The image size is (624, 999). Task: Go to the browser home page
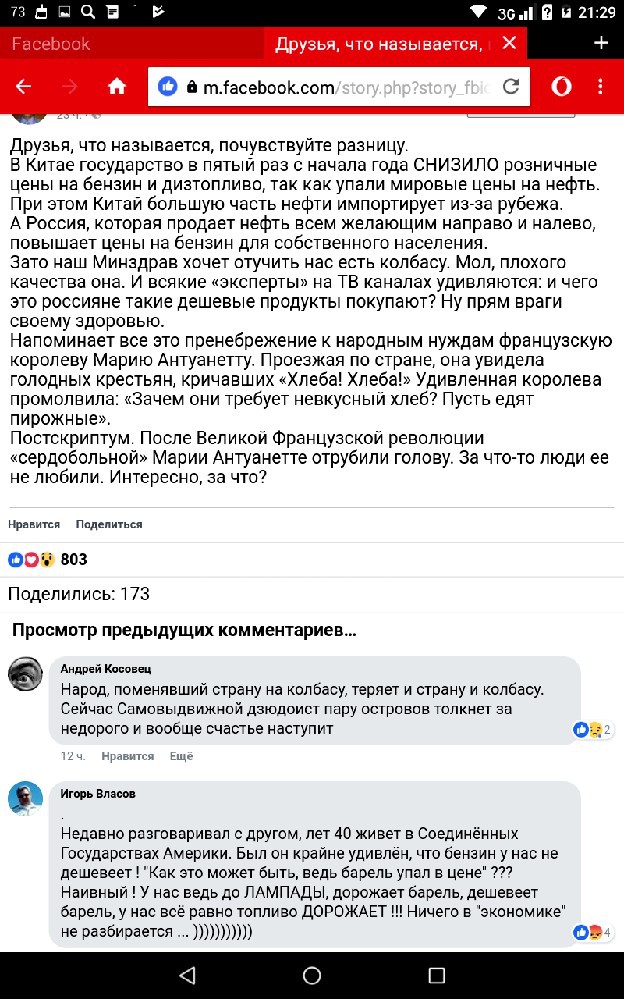pos(117,86)
